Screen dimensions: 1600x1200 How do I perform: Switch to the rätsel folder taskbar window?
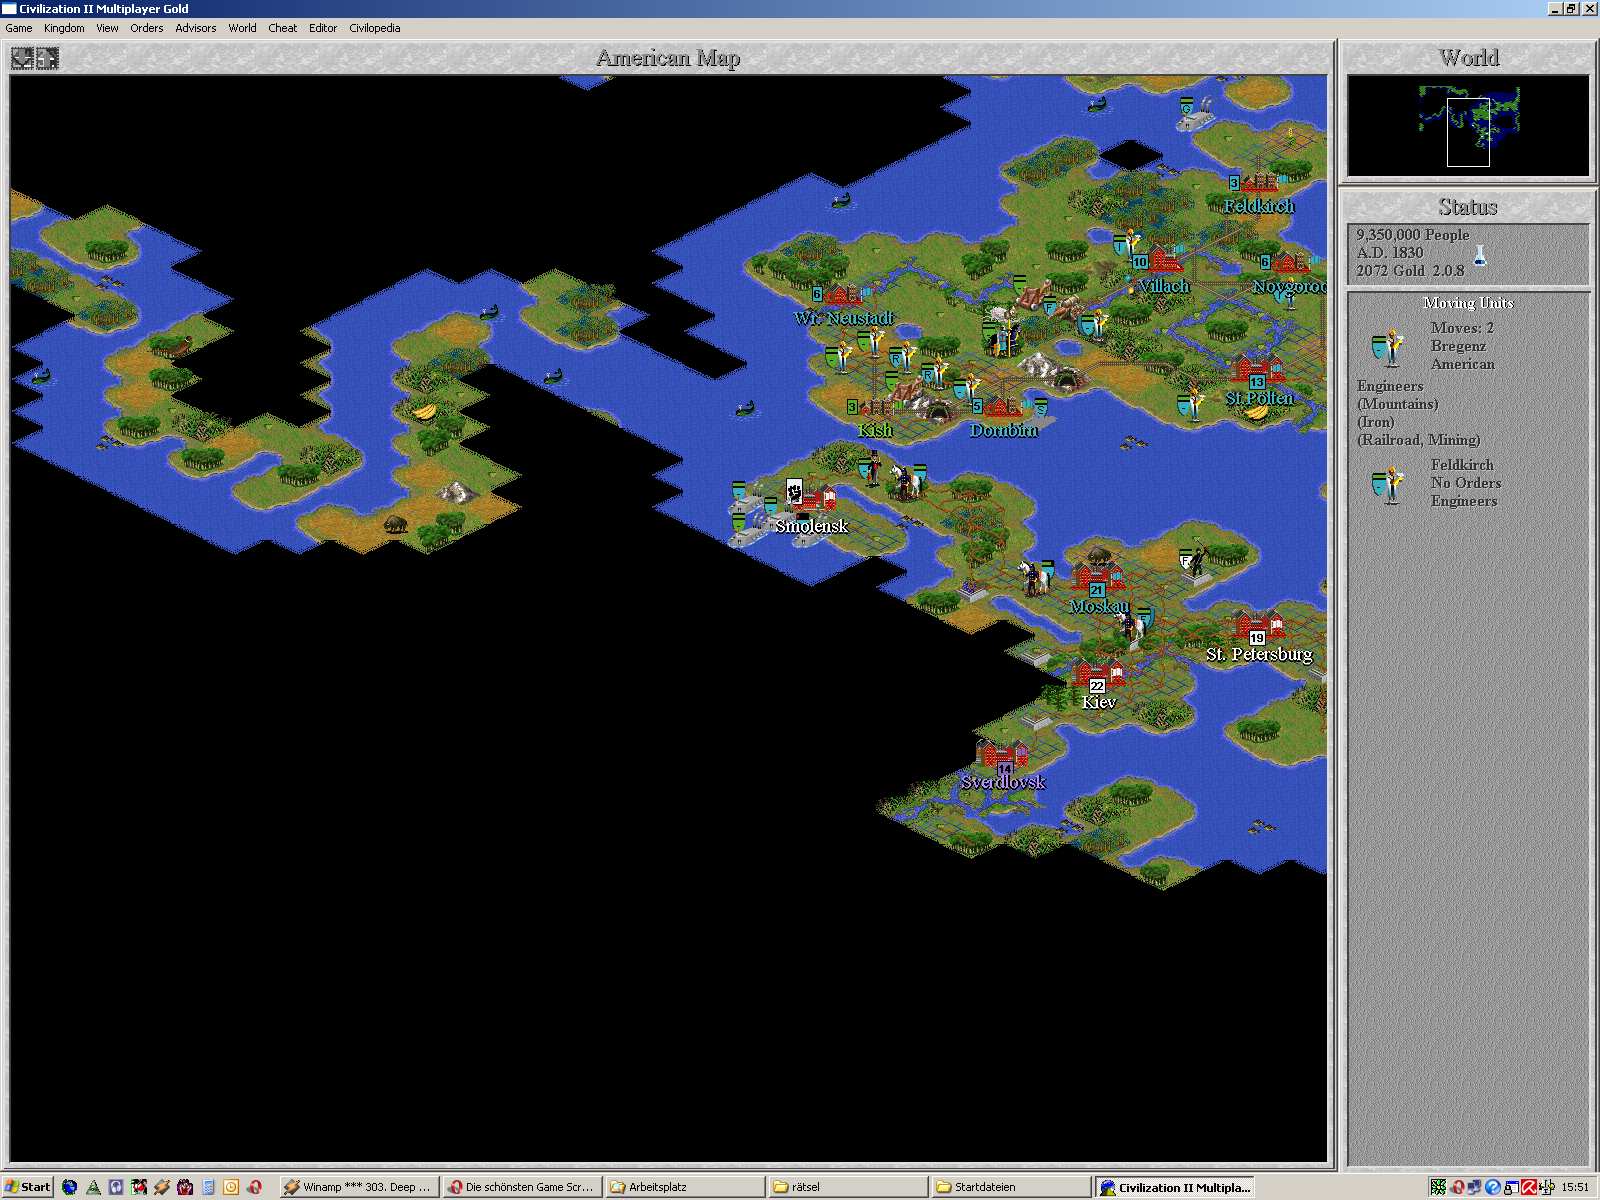coord(848,1187)
